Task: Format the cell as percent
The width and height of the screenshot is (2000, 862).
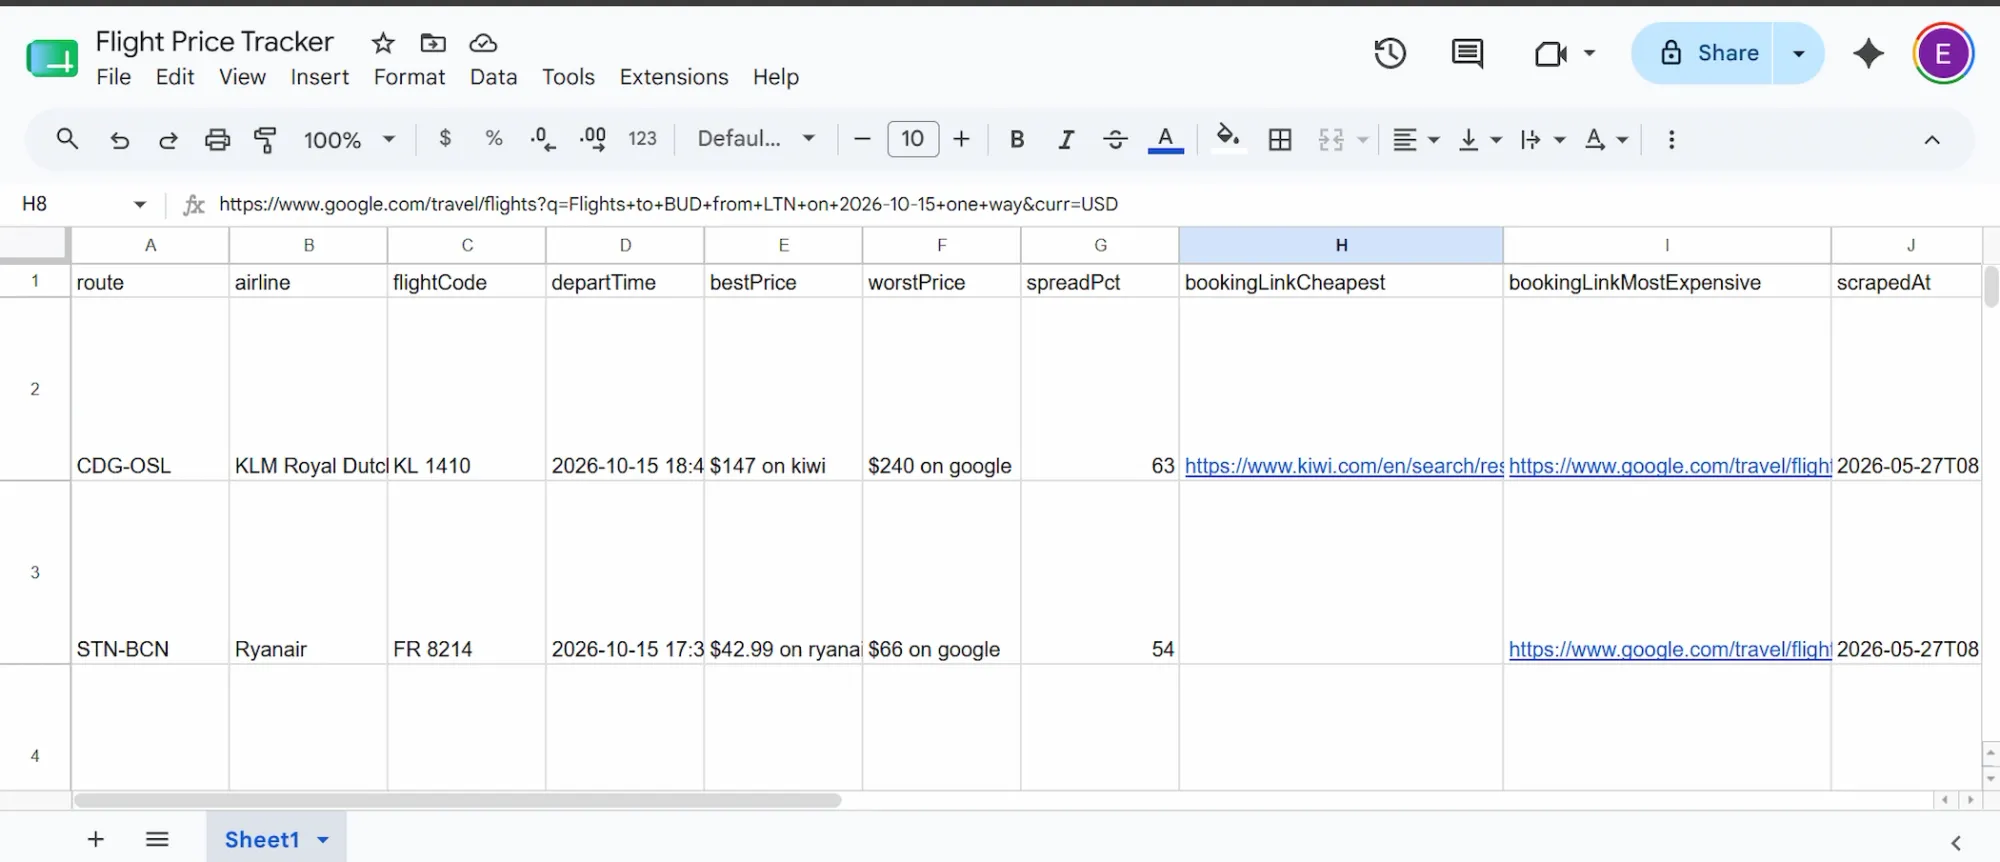Action: pos(494,138)
